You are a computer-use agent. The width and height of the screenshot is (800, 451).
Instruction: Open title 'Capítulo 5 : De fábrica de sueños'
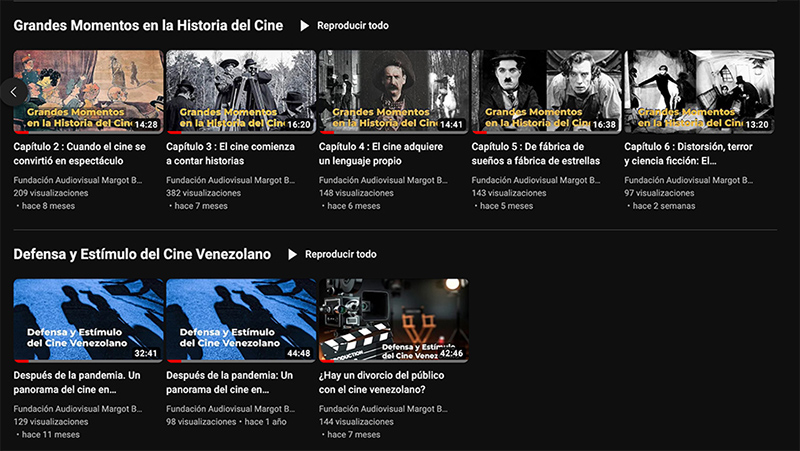536,154
